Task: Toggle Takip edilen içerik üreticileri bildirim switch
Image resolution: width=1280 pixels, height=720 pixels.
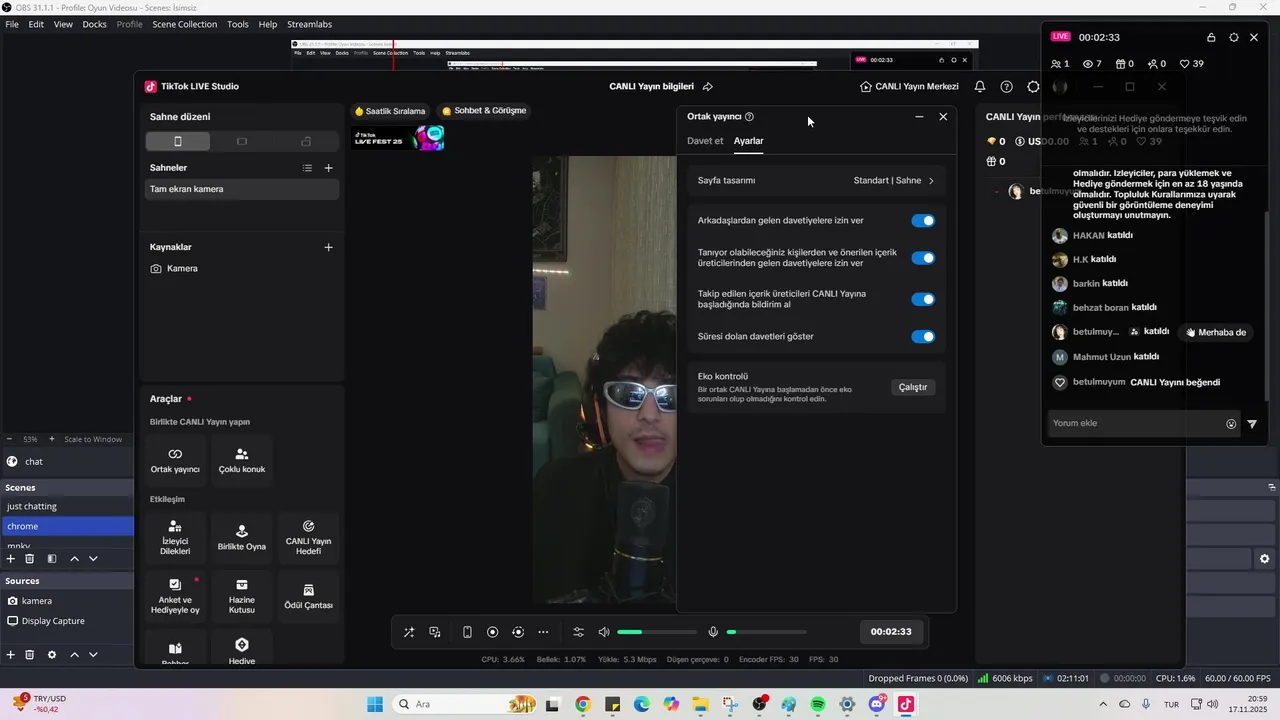Action: click(x=923, y=299)
